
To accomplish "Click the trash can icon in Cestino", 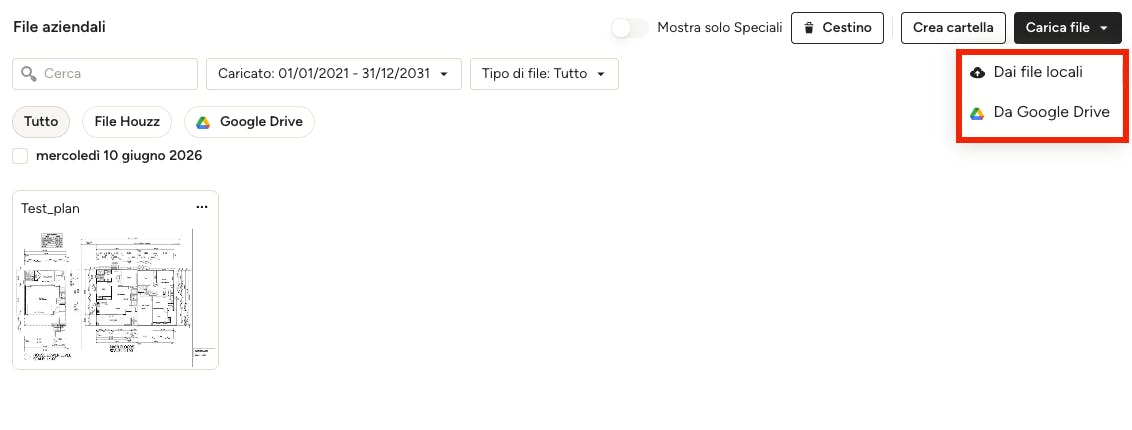I will click(809, 28).
